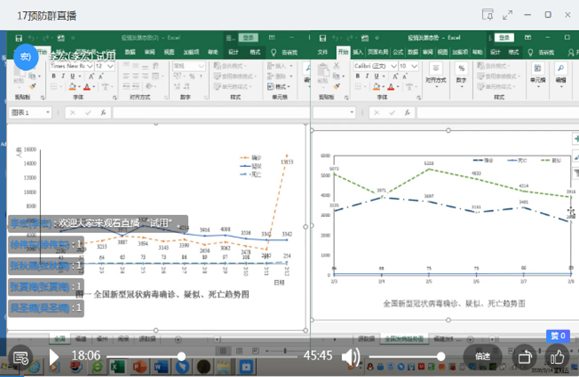The width and height of the screenshot is (579, 377).
Task: Click the fullscreen expand arrows icon
Action: [x=508, y=15]
